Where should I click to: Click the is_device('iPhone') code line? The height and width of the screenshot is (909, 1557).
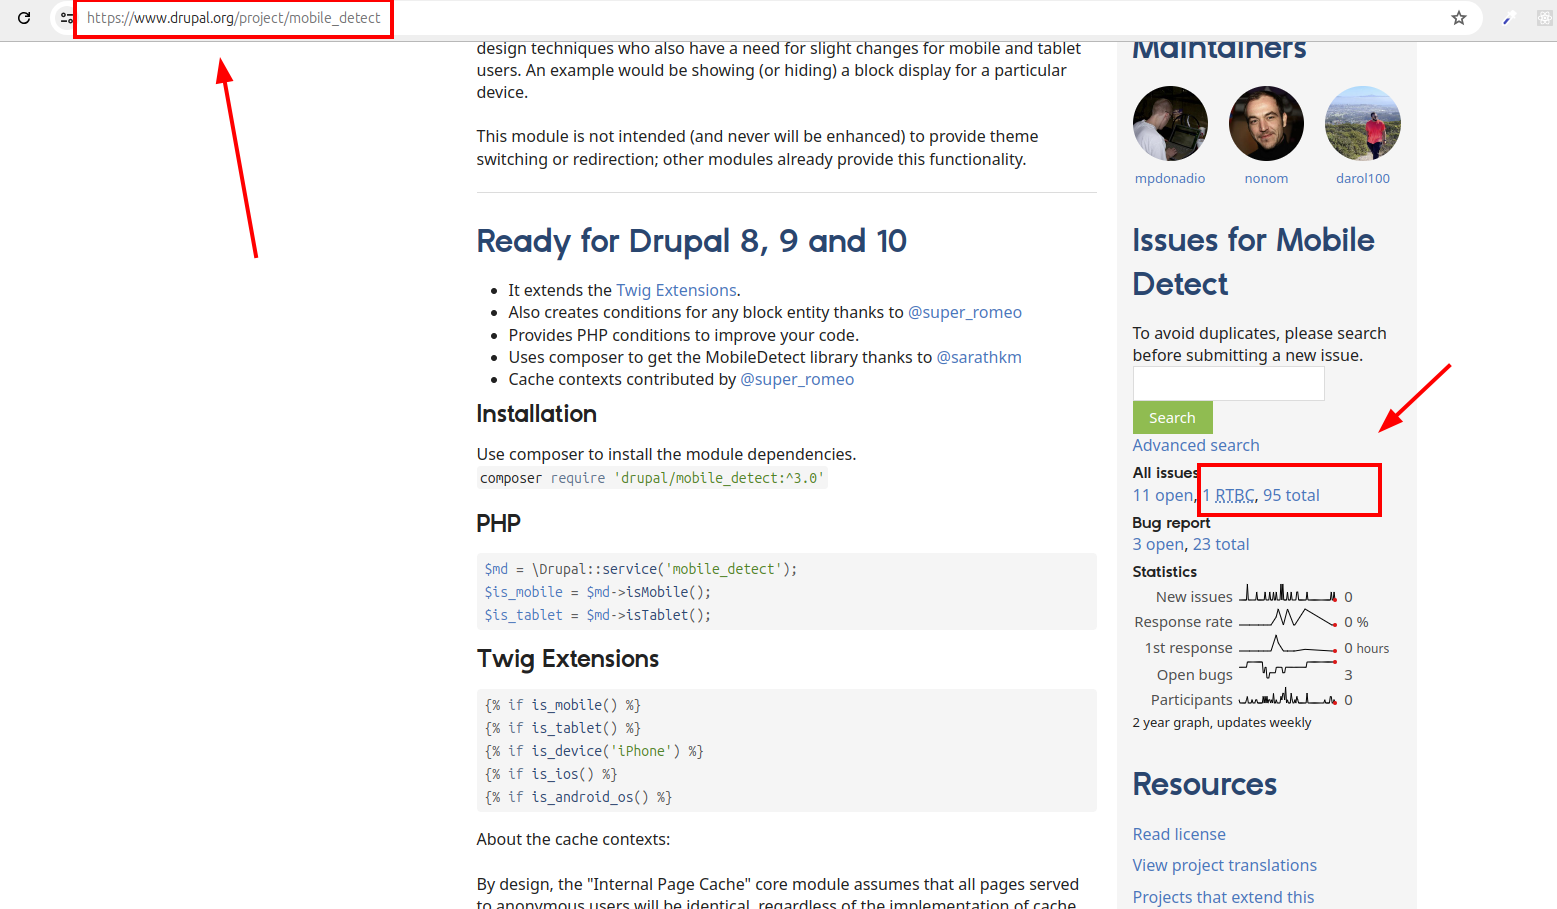coord(594,752)
